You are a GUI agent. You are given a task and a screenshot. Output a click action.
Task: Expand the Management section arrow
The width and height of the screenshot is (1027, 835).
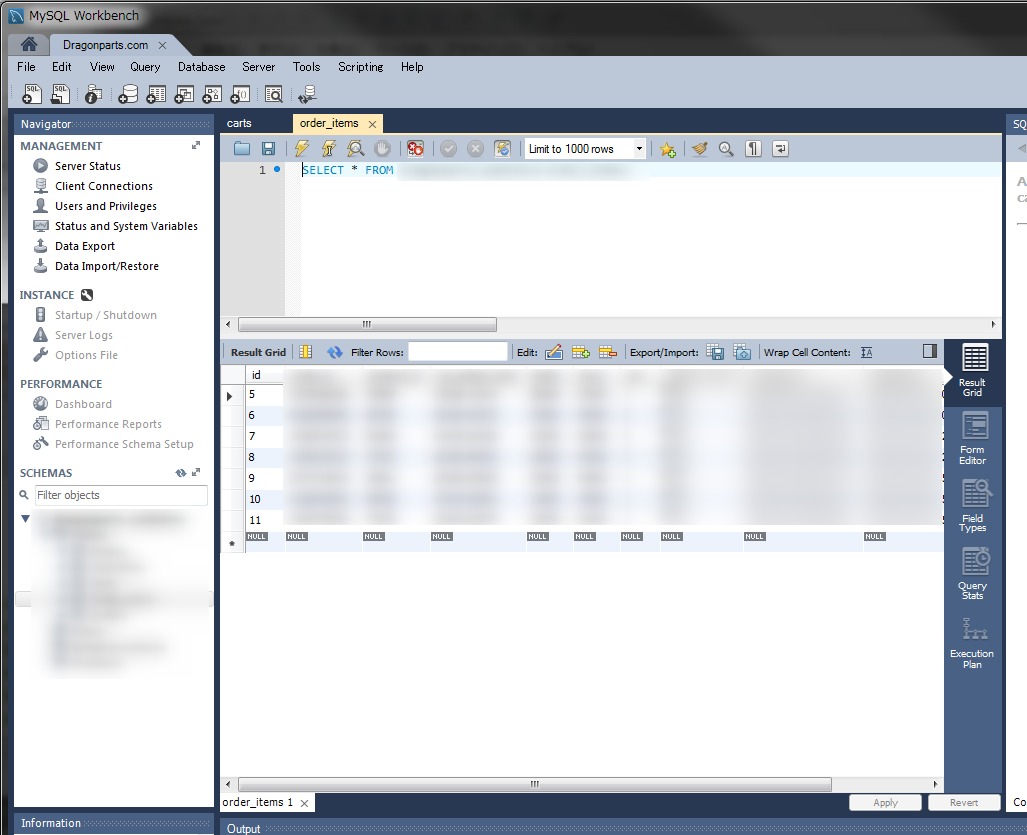point(196,145)
